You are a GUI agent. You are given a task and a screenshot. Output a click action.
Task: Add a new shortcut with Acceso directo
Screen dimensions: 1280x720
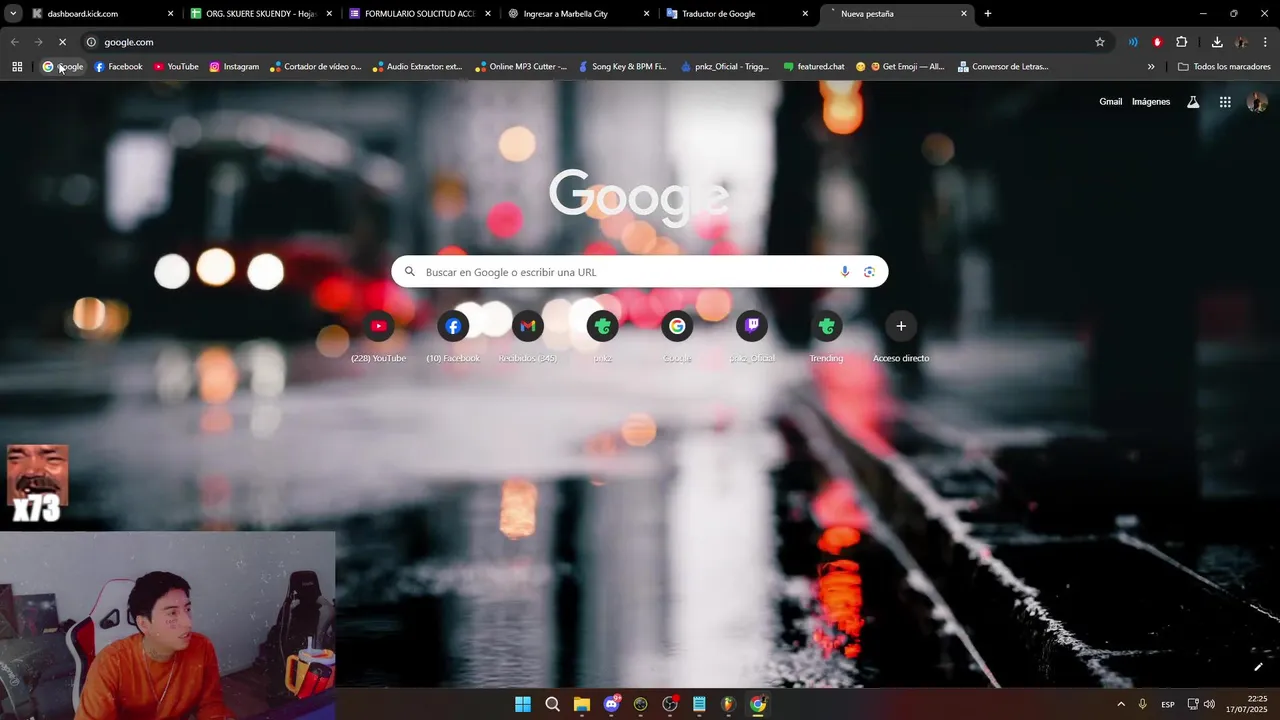click(x=901, y=336)
